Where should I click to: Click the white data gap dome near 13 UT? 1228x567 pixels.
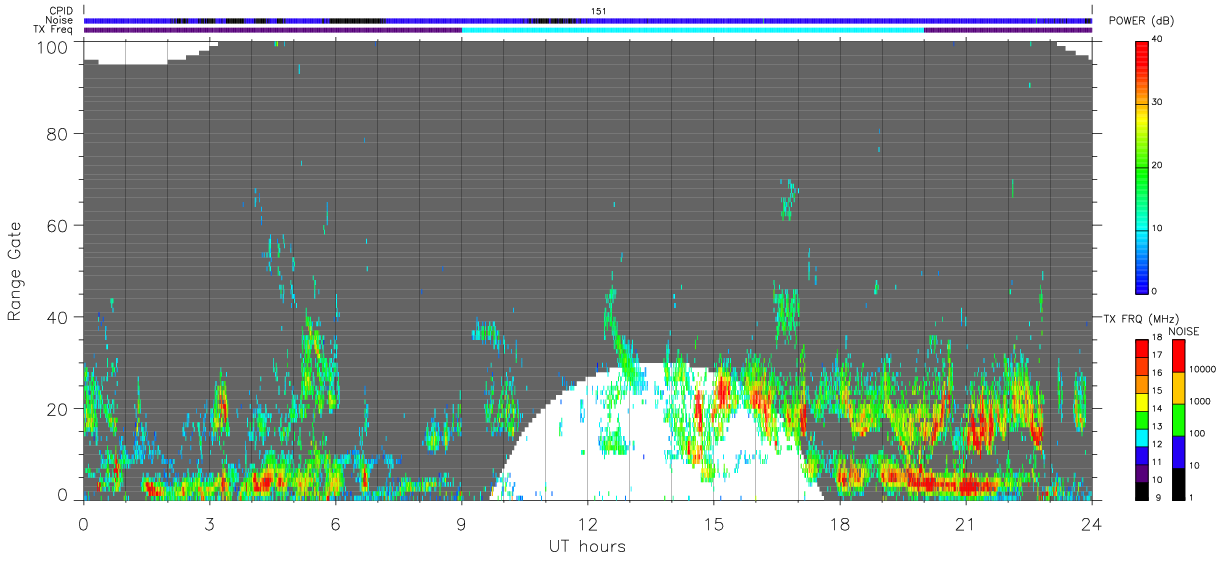click(655, 430)
